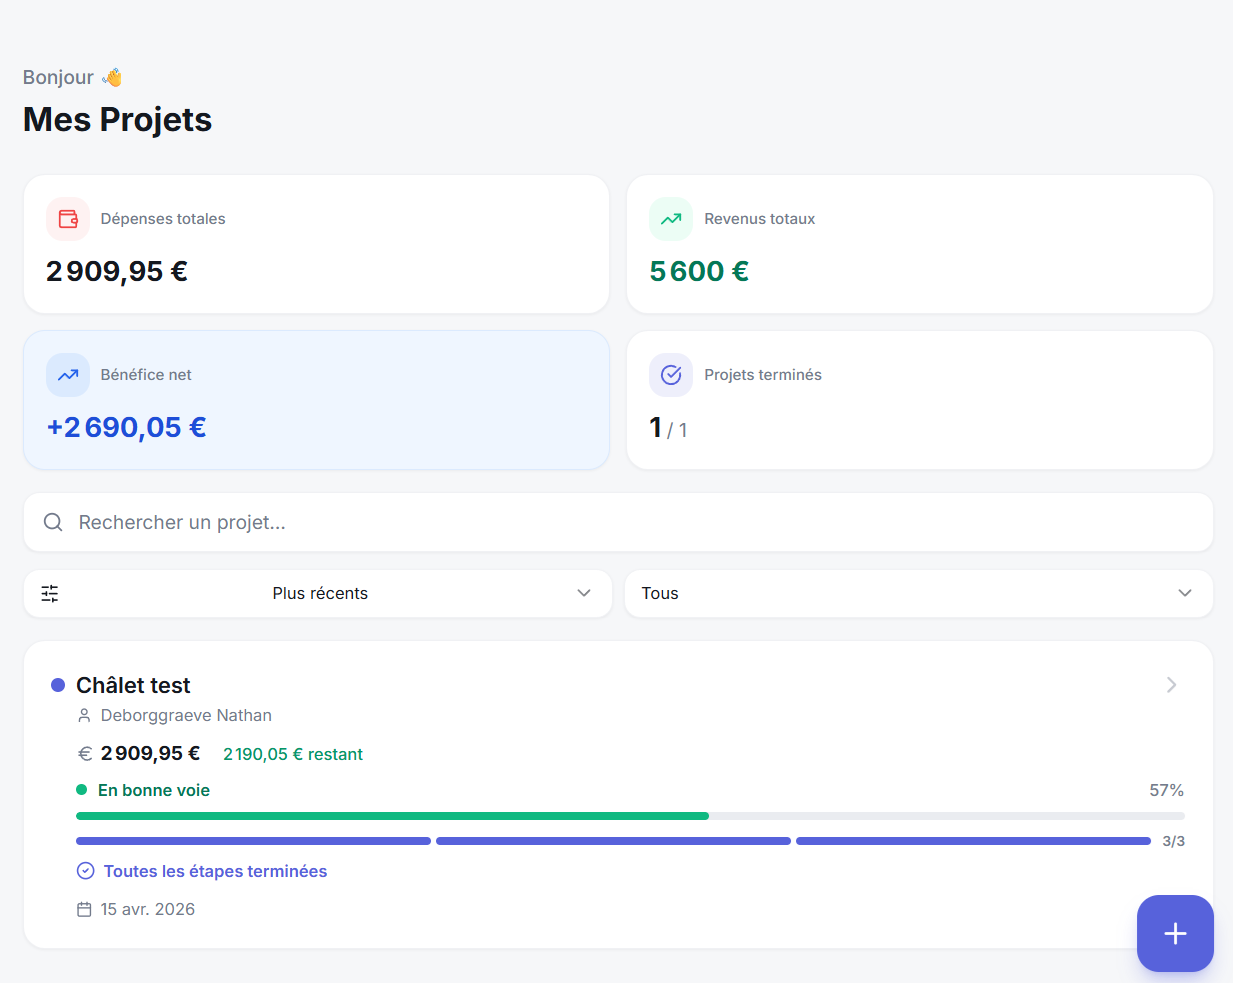Click the green status dot next to En bonne voie
The width and height of the screenshot is (1233, 983).
82,790
